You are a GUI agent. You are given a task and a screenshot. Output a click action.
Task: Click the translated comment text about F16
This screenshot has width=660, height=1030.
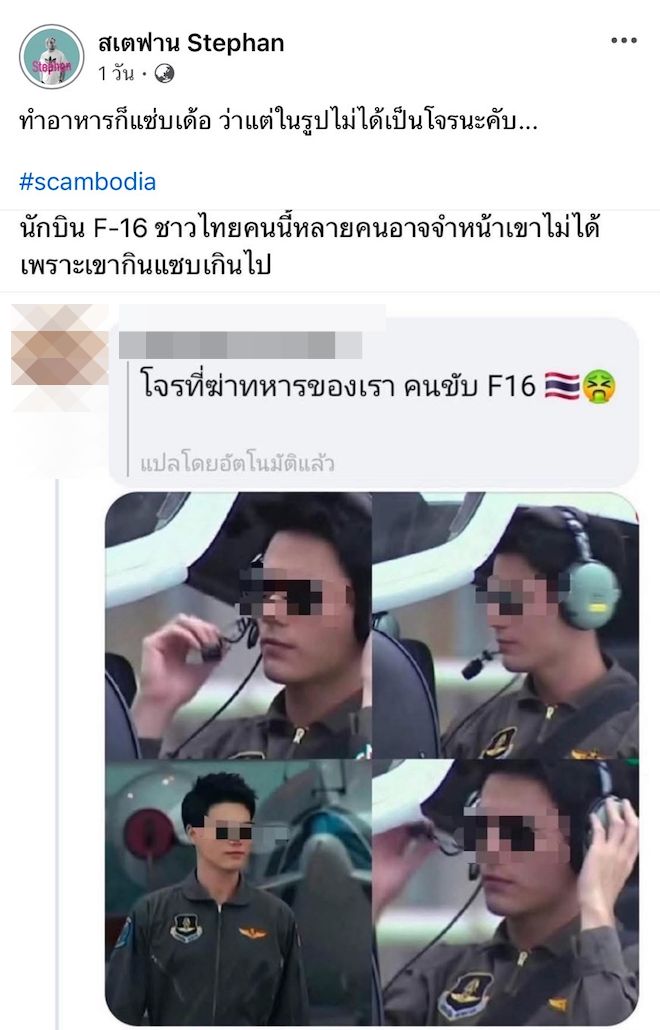[x=339, y=386]
